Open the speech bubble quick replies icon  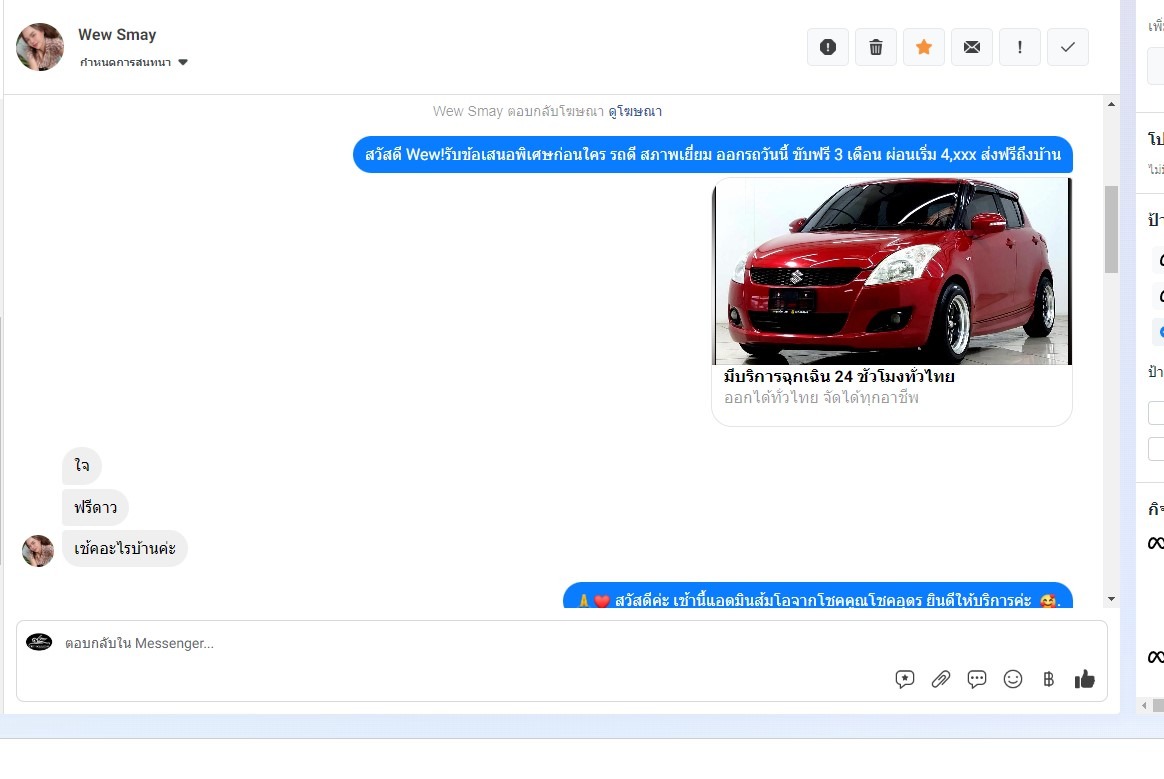pos(977,679)
